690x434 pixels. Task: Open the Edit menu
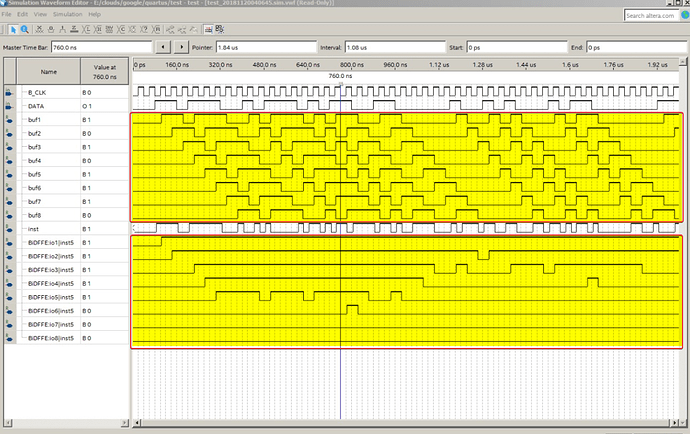pyautogui.click(x=22, y=14)
